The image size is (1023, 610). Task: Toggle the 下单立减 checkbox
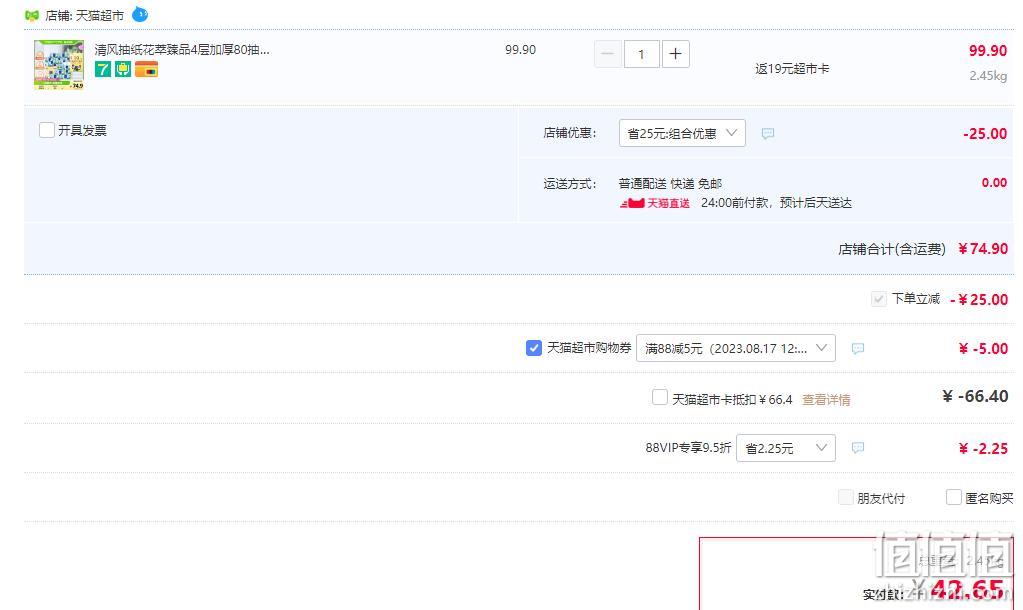(879, 299)
